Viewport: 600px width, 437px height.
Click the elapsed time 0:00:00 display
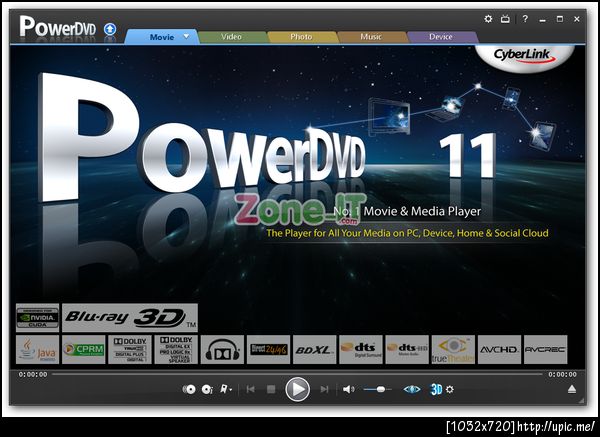click(33, 375)
